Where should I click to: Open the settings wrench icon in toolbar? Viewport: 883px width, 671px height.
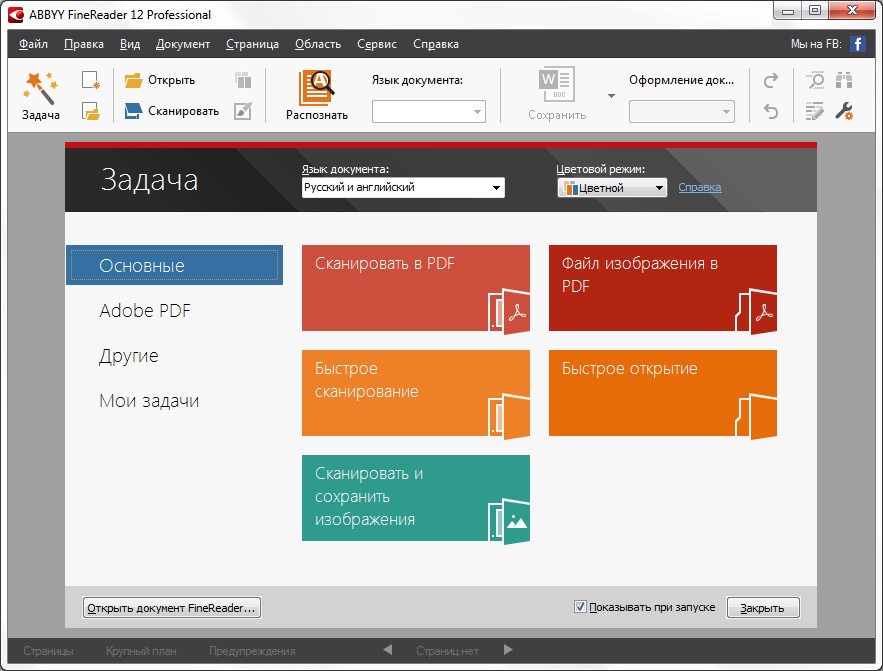(843, 111)
